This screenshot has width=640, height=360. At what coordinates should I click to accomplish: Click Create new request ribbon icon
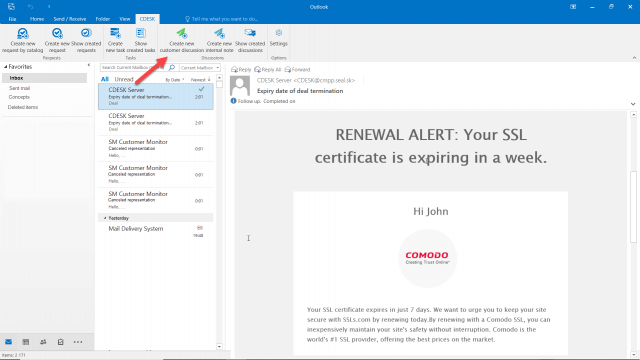pos(57,33)
